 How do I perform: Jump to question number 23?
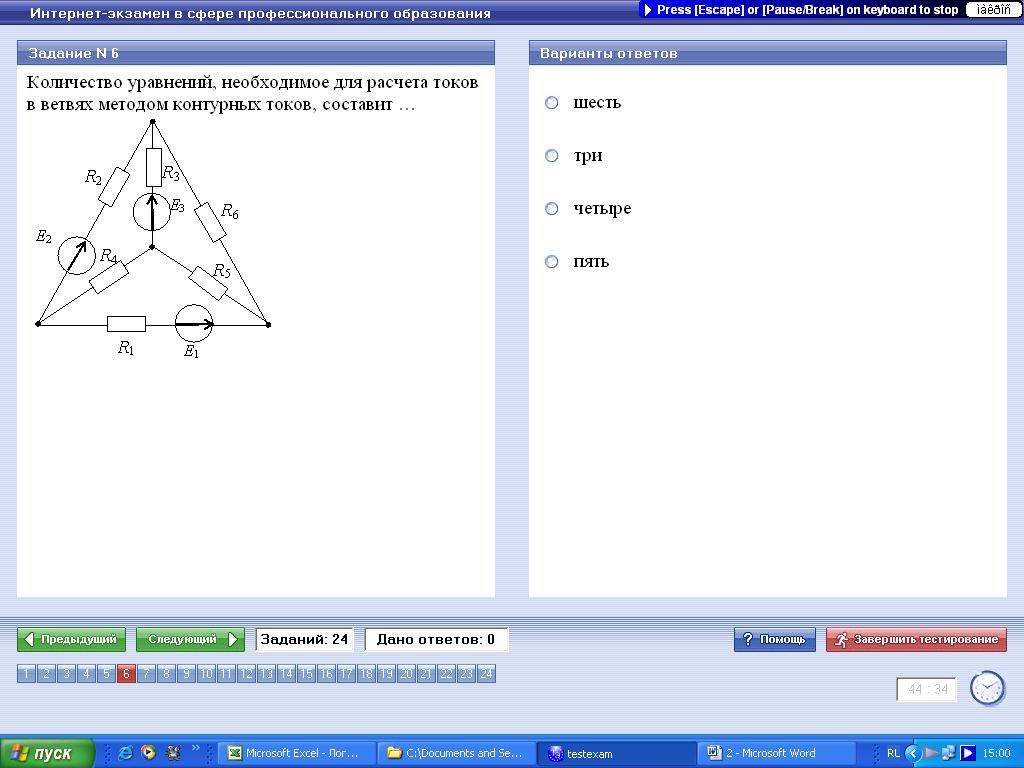466,673
